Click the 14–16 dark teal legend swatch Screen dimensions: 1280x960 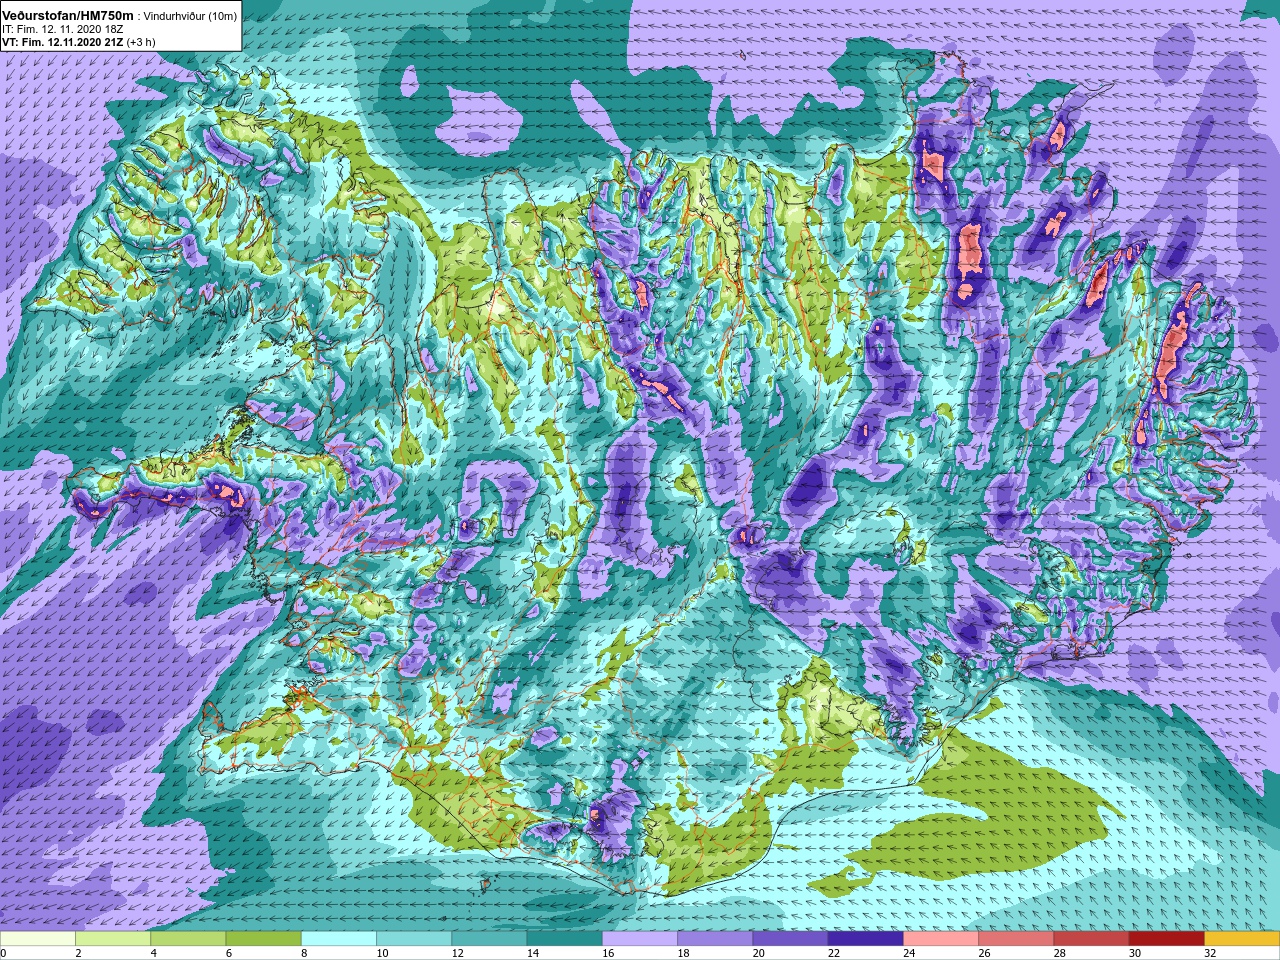(565, 939)
